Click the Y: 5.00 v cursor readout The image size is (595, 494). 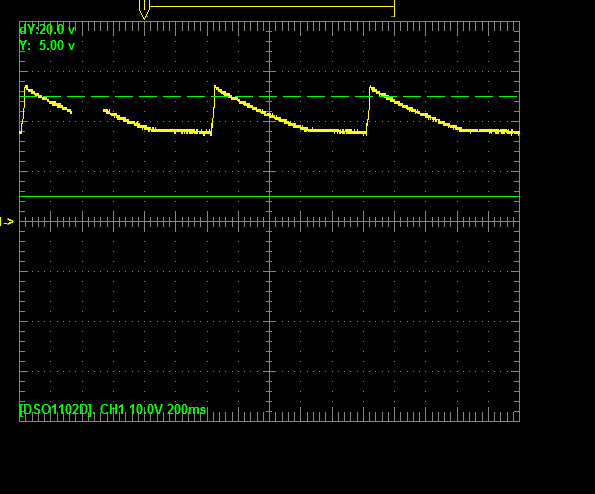tap(47, 46)
